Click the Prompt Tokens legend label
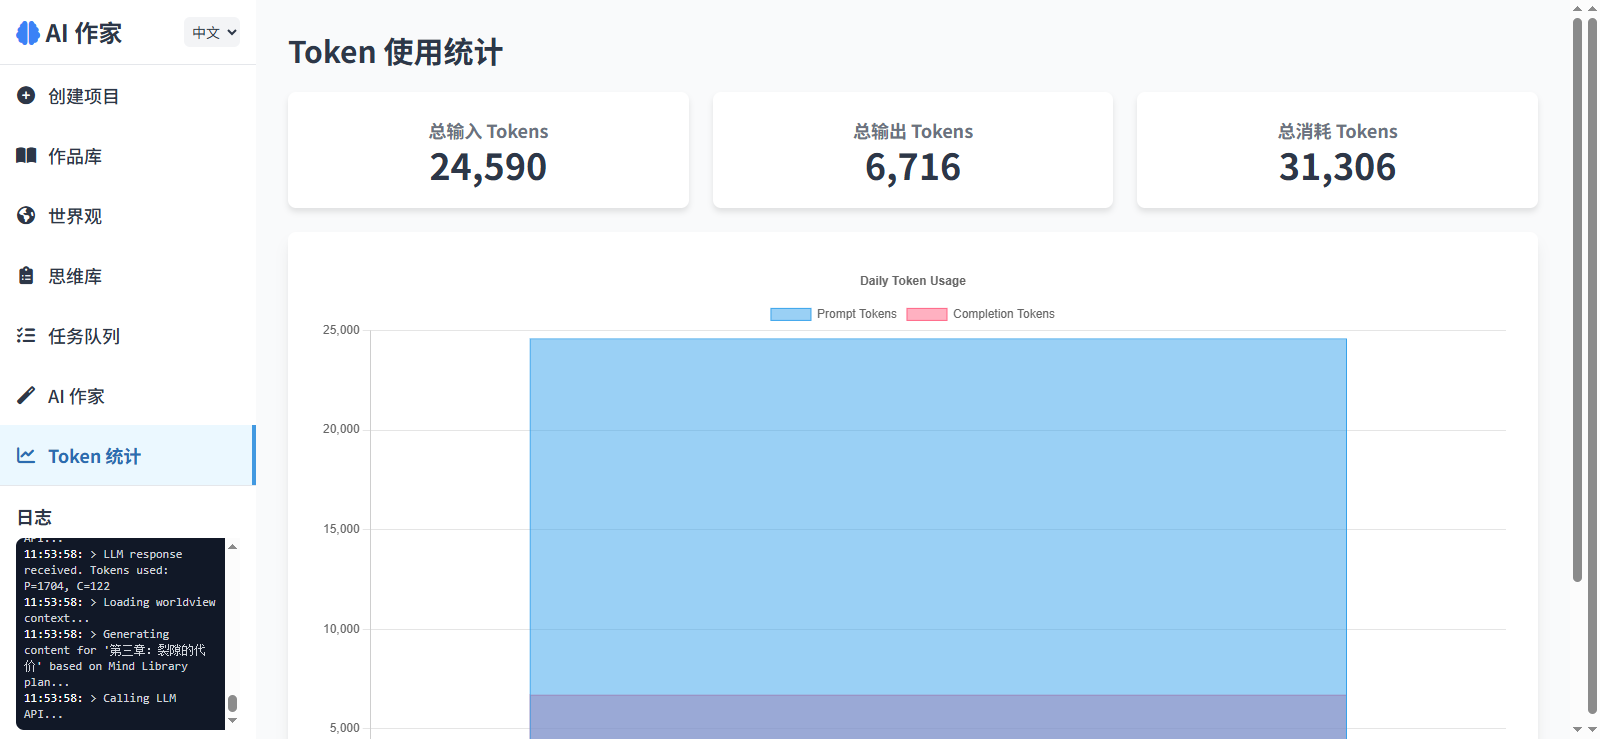The height and width of the screenshot is (739, 1600). tap(856, 314)
